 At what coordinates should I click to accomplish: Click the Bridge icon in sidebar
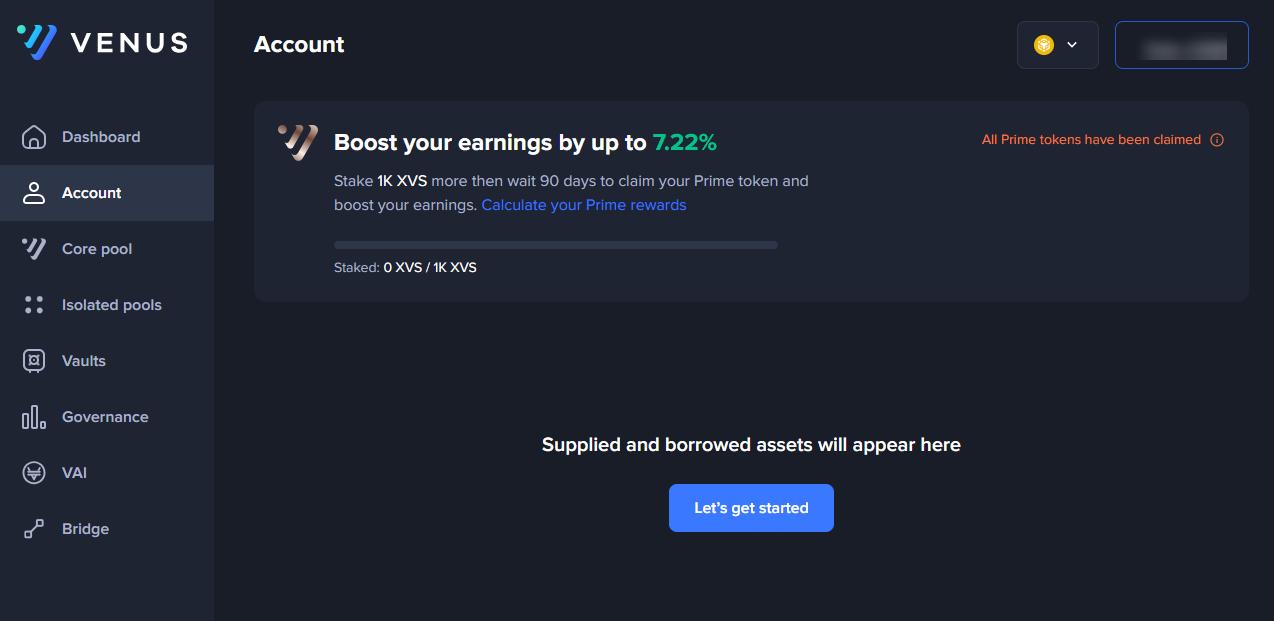(x=34, y=529)
